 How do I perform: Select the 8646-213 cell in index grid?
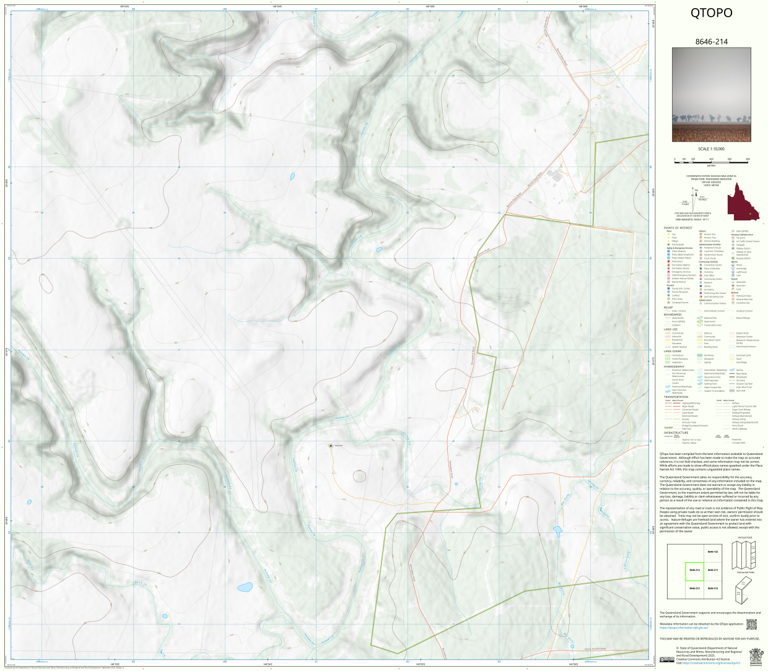point(695,589)
